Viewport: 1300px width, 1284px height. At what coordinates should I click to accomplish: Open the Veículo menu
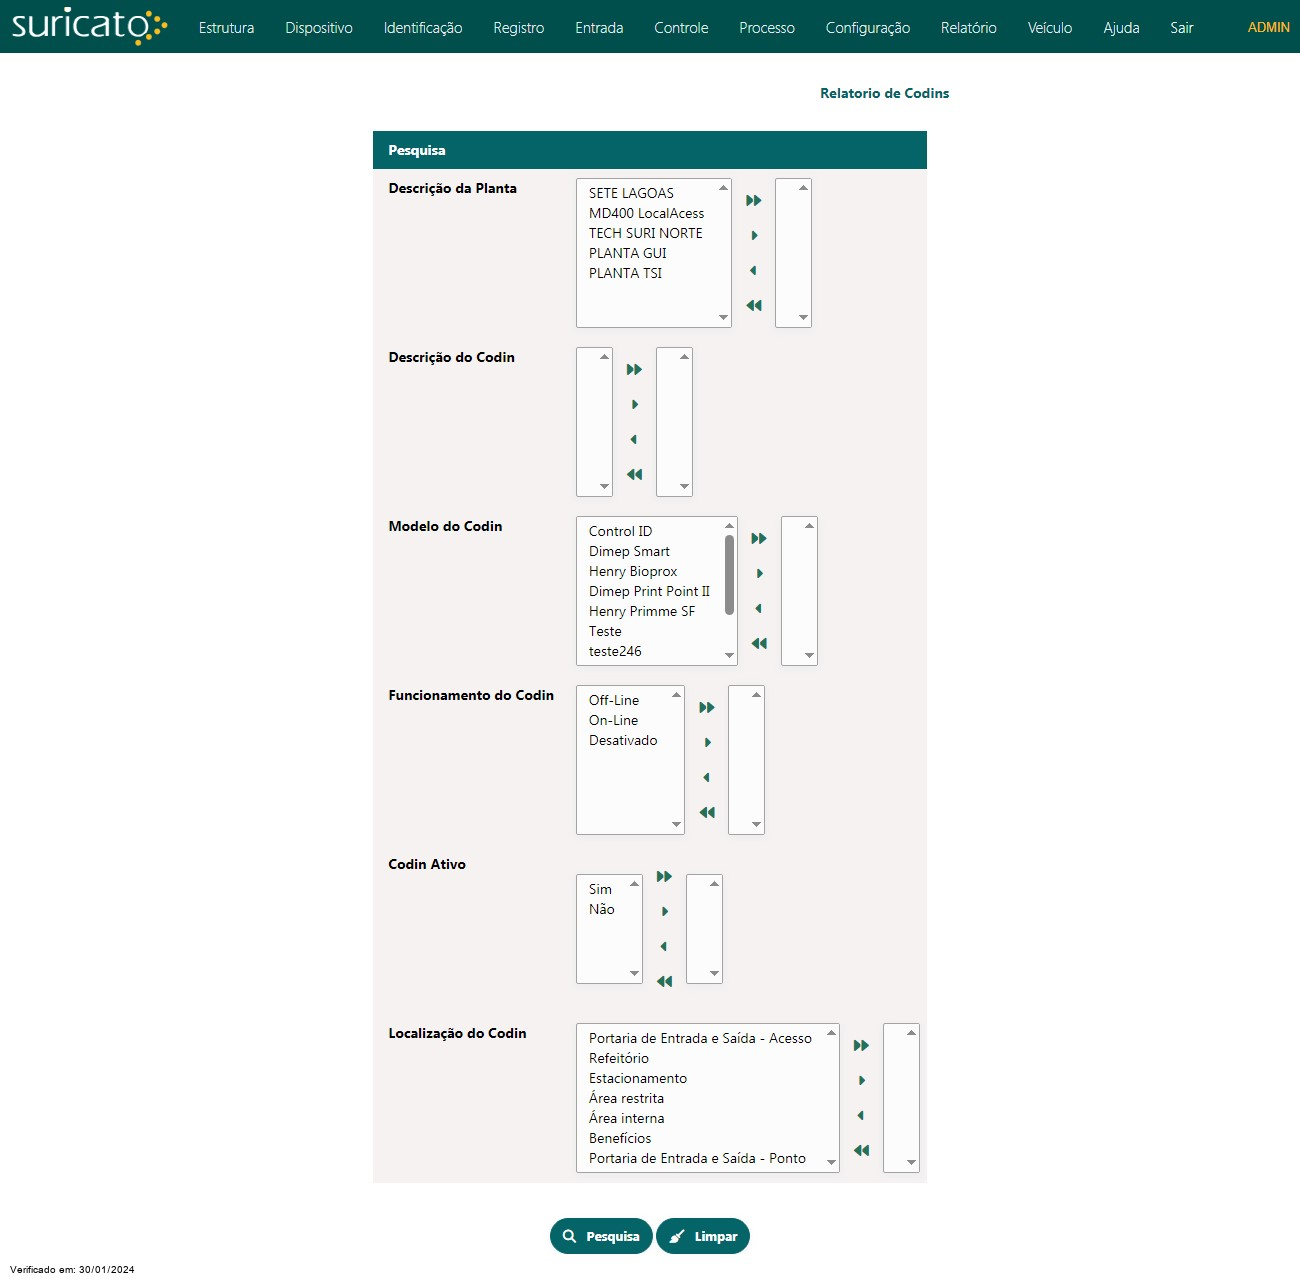(1050, 28)
